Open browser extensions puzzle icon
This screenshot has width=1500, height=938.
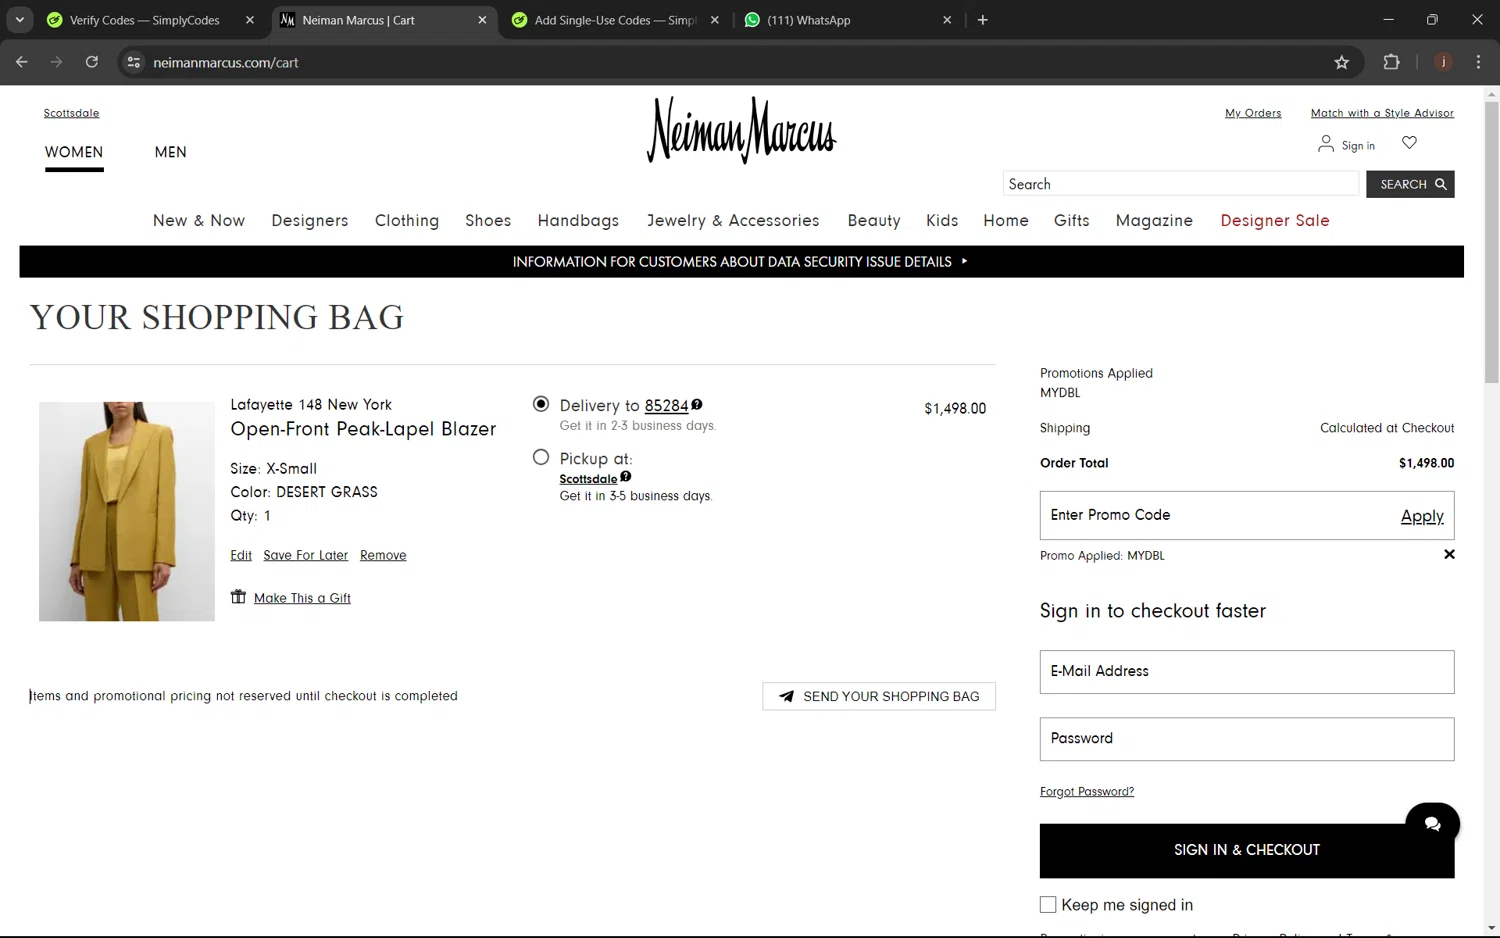click(1391, 62)
